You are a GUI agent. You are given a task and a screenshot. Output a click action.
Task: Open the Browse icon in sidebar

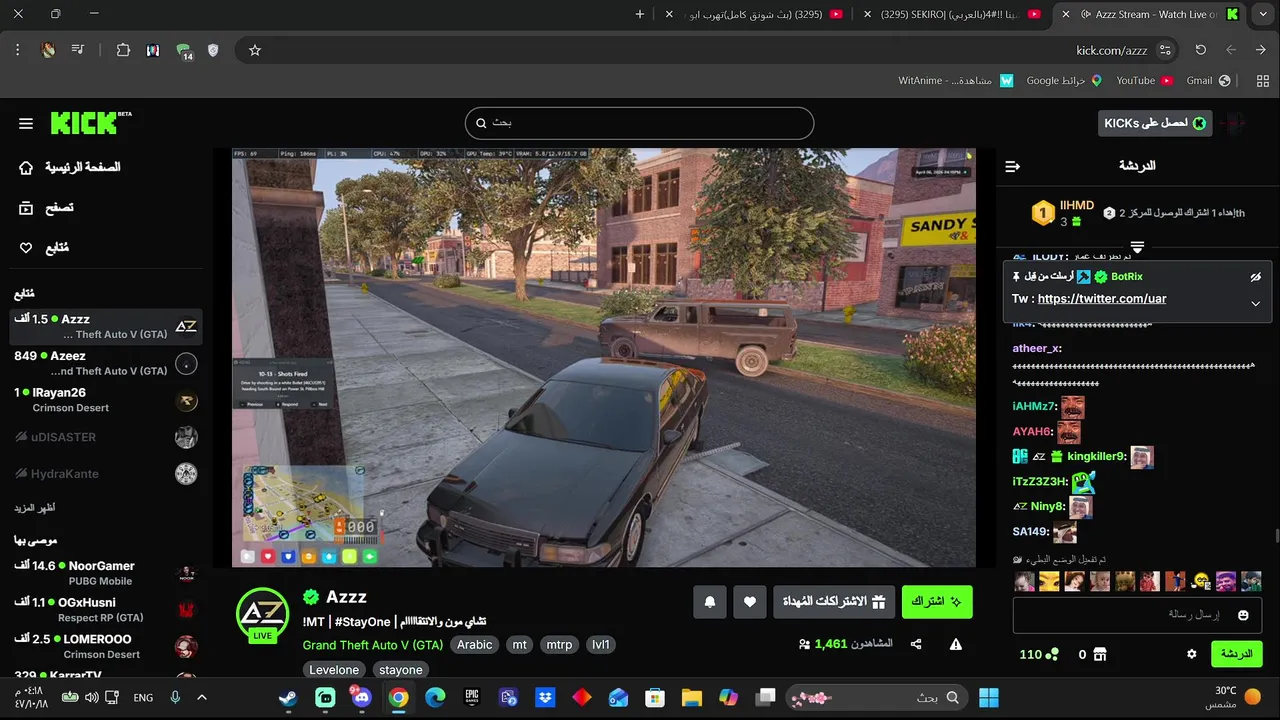coord(26,208)
